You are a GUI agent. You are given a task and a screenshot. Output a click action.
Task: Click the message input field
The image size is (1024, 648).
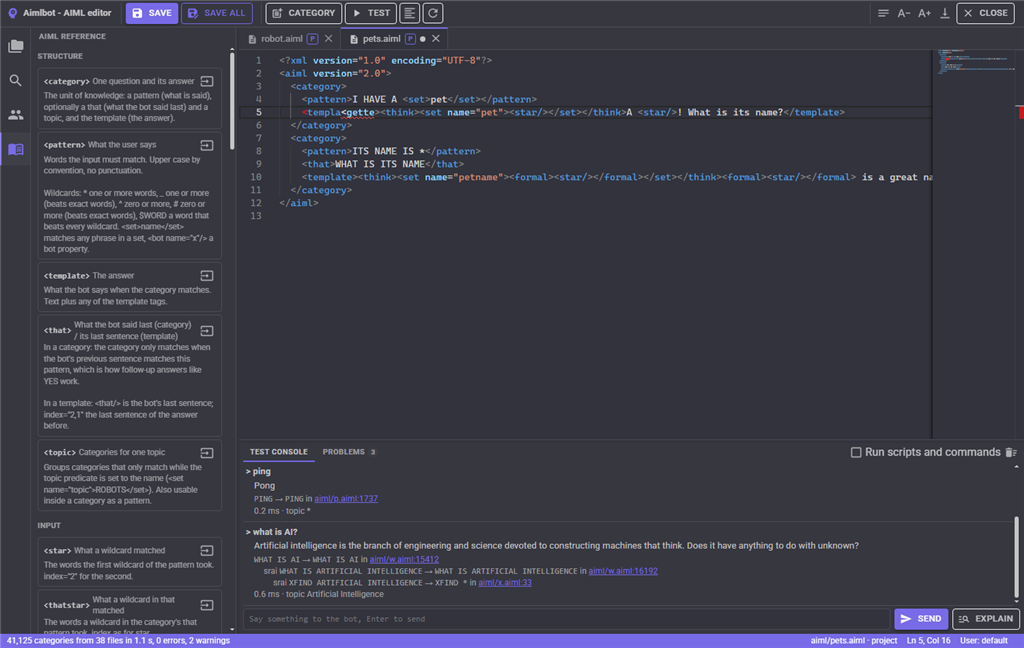tap(566, 619)
